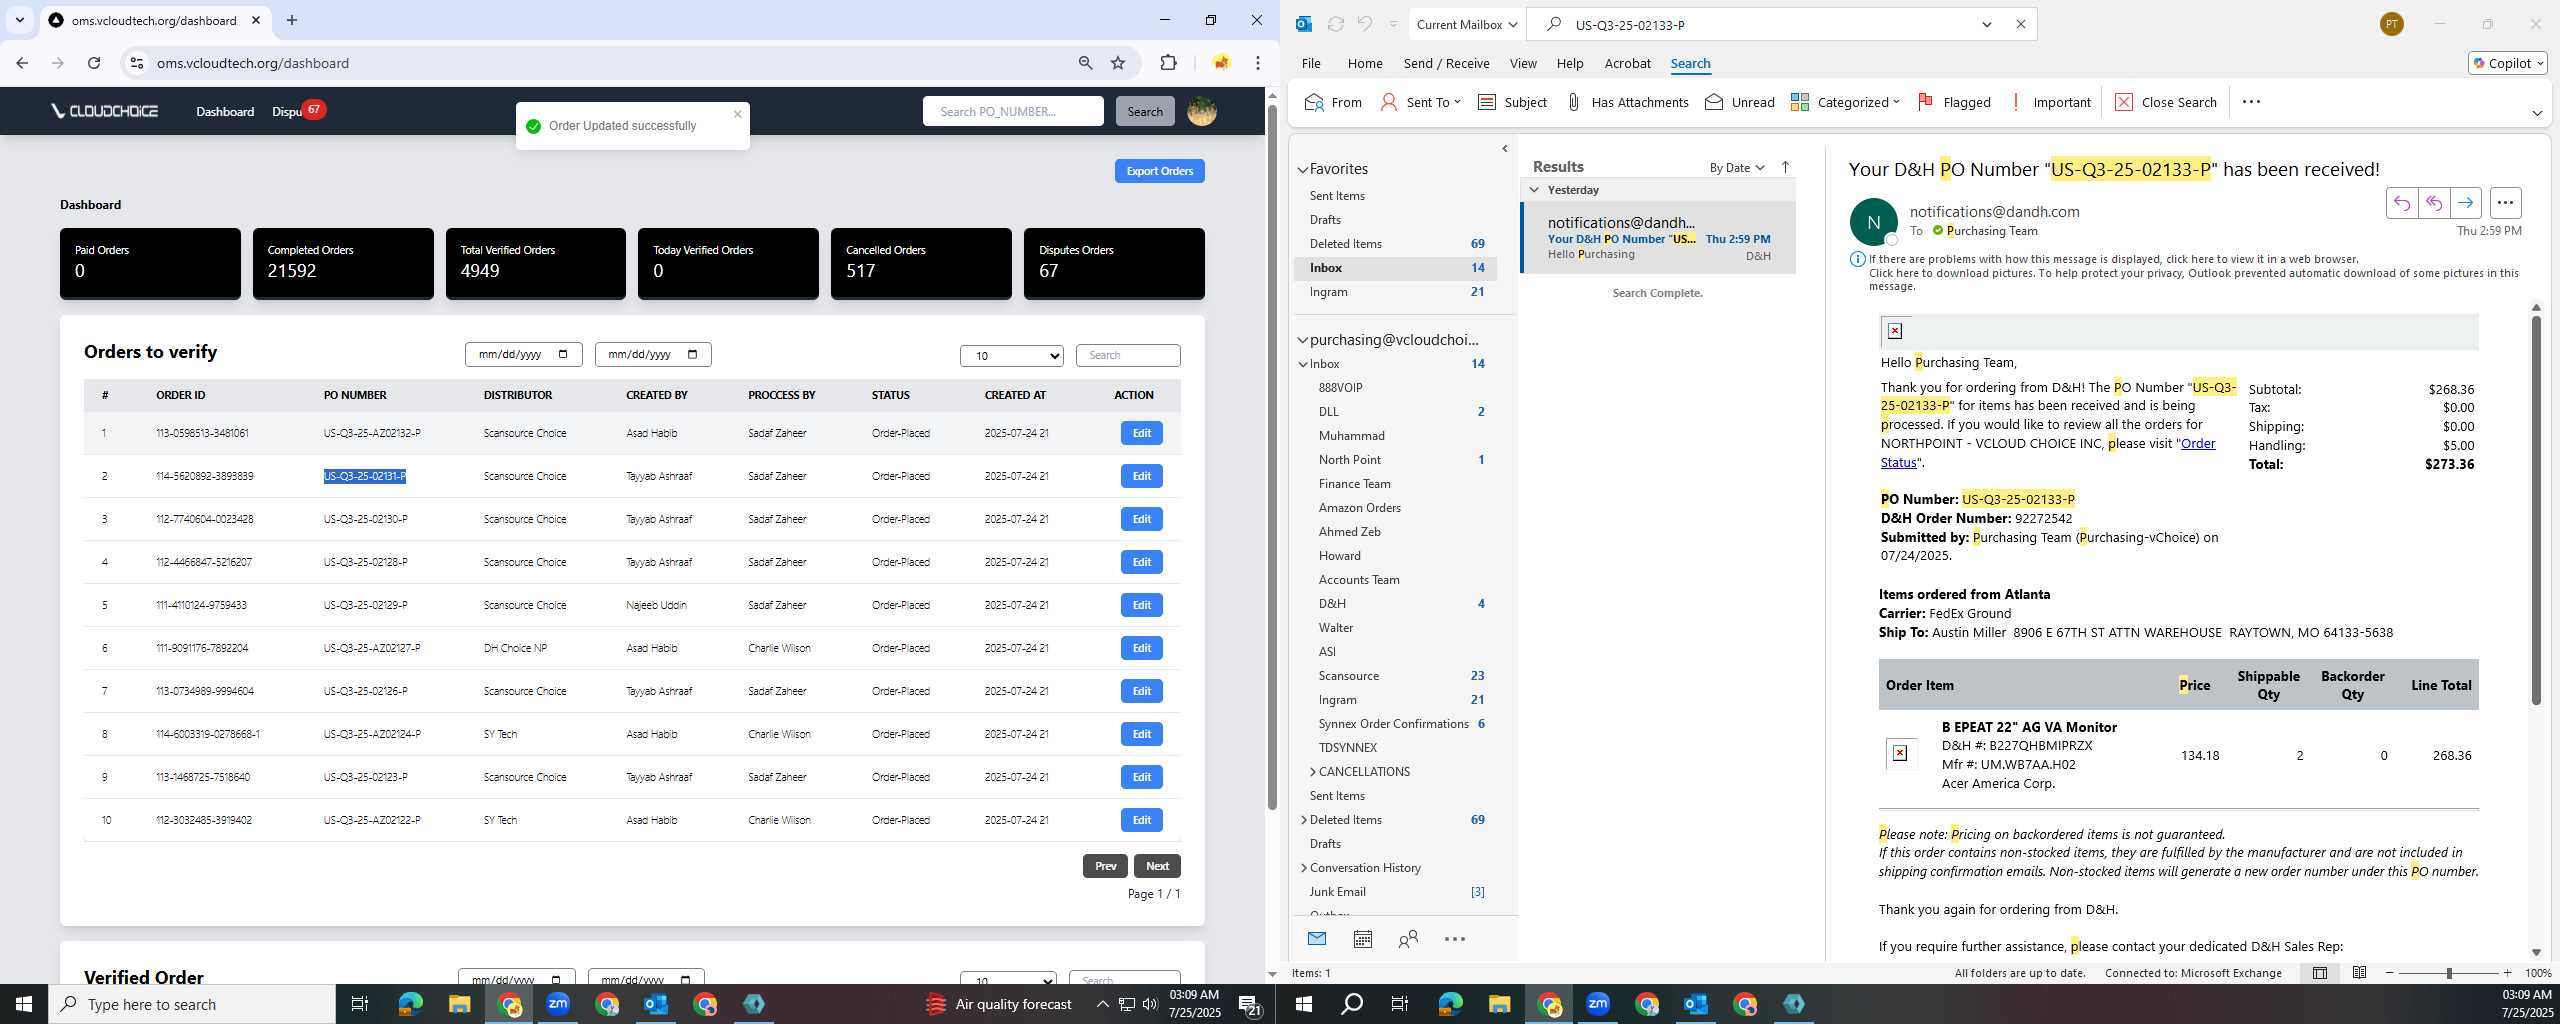This screenshot has height=1024, width=2560.
Task: Open the Dashboard nav link
Action: [x=225, y=111]
